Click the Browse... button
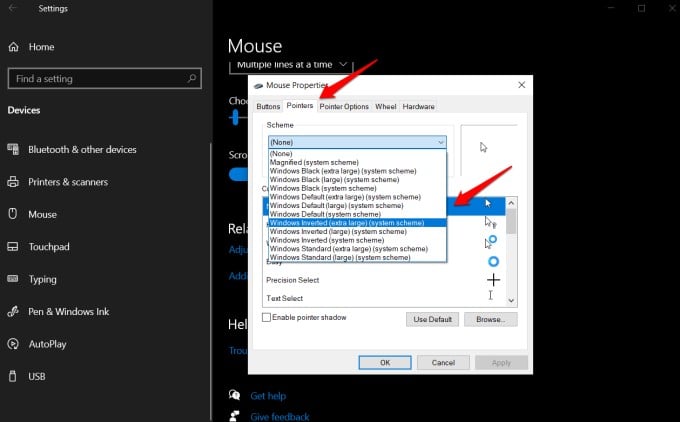 [x=490, y=319]
